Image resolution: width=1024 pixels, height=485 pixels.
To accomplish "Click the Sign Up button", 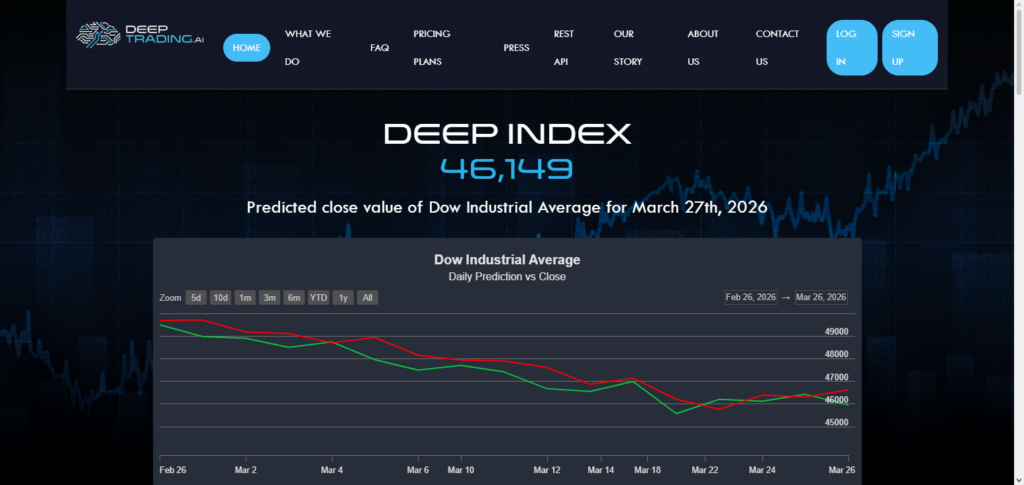I will (x=910, y=48).
